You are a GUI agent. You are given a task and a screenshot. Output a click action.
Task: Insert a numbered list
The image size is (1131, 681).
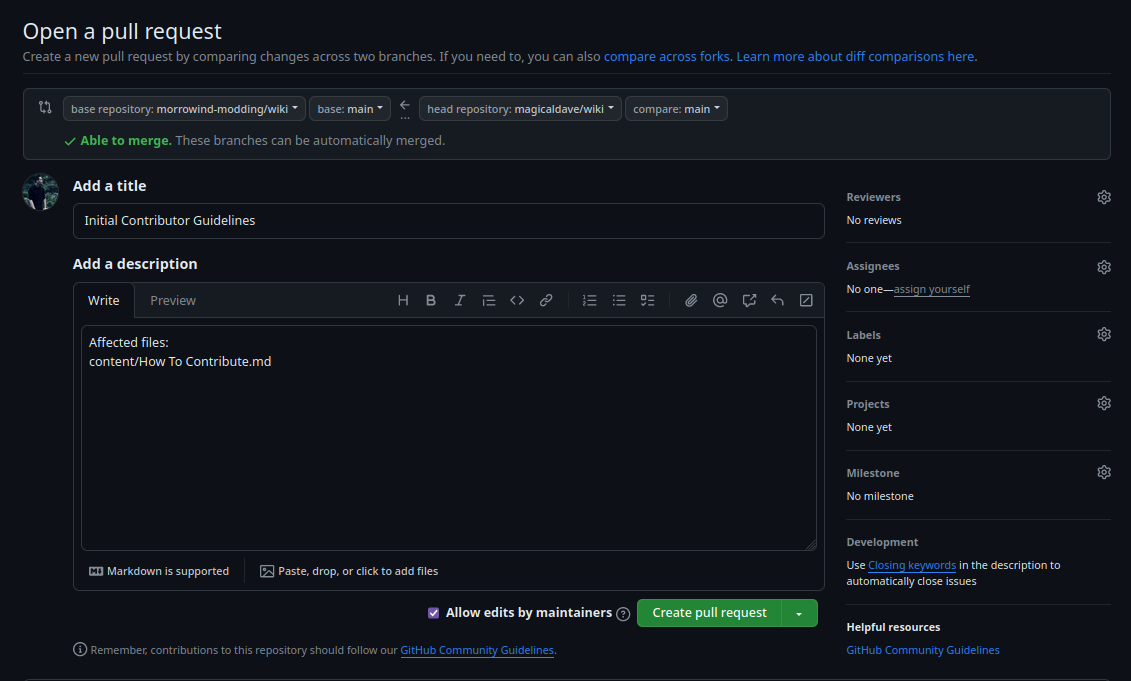pyautogui.click(x=589, y=300)
